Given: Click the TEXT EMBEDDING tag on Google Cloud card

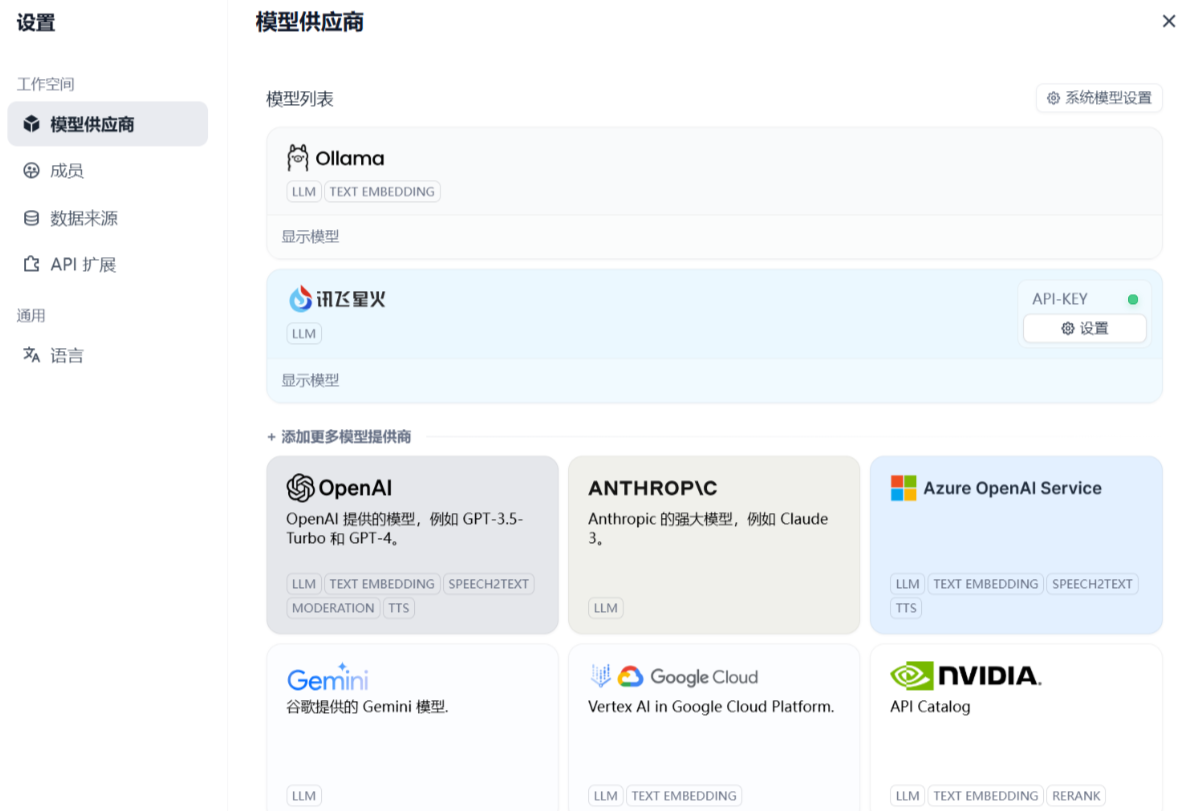Looking at the screenshot, I should tap(684, 795).
